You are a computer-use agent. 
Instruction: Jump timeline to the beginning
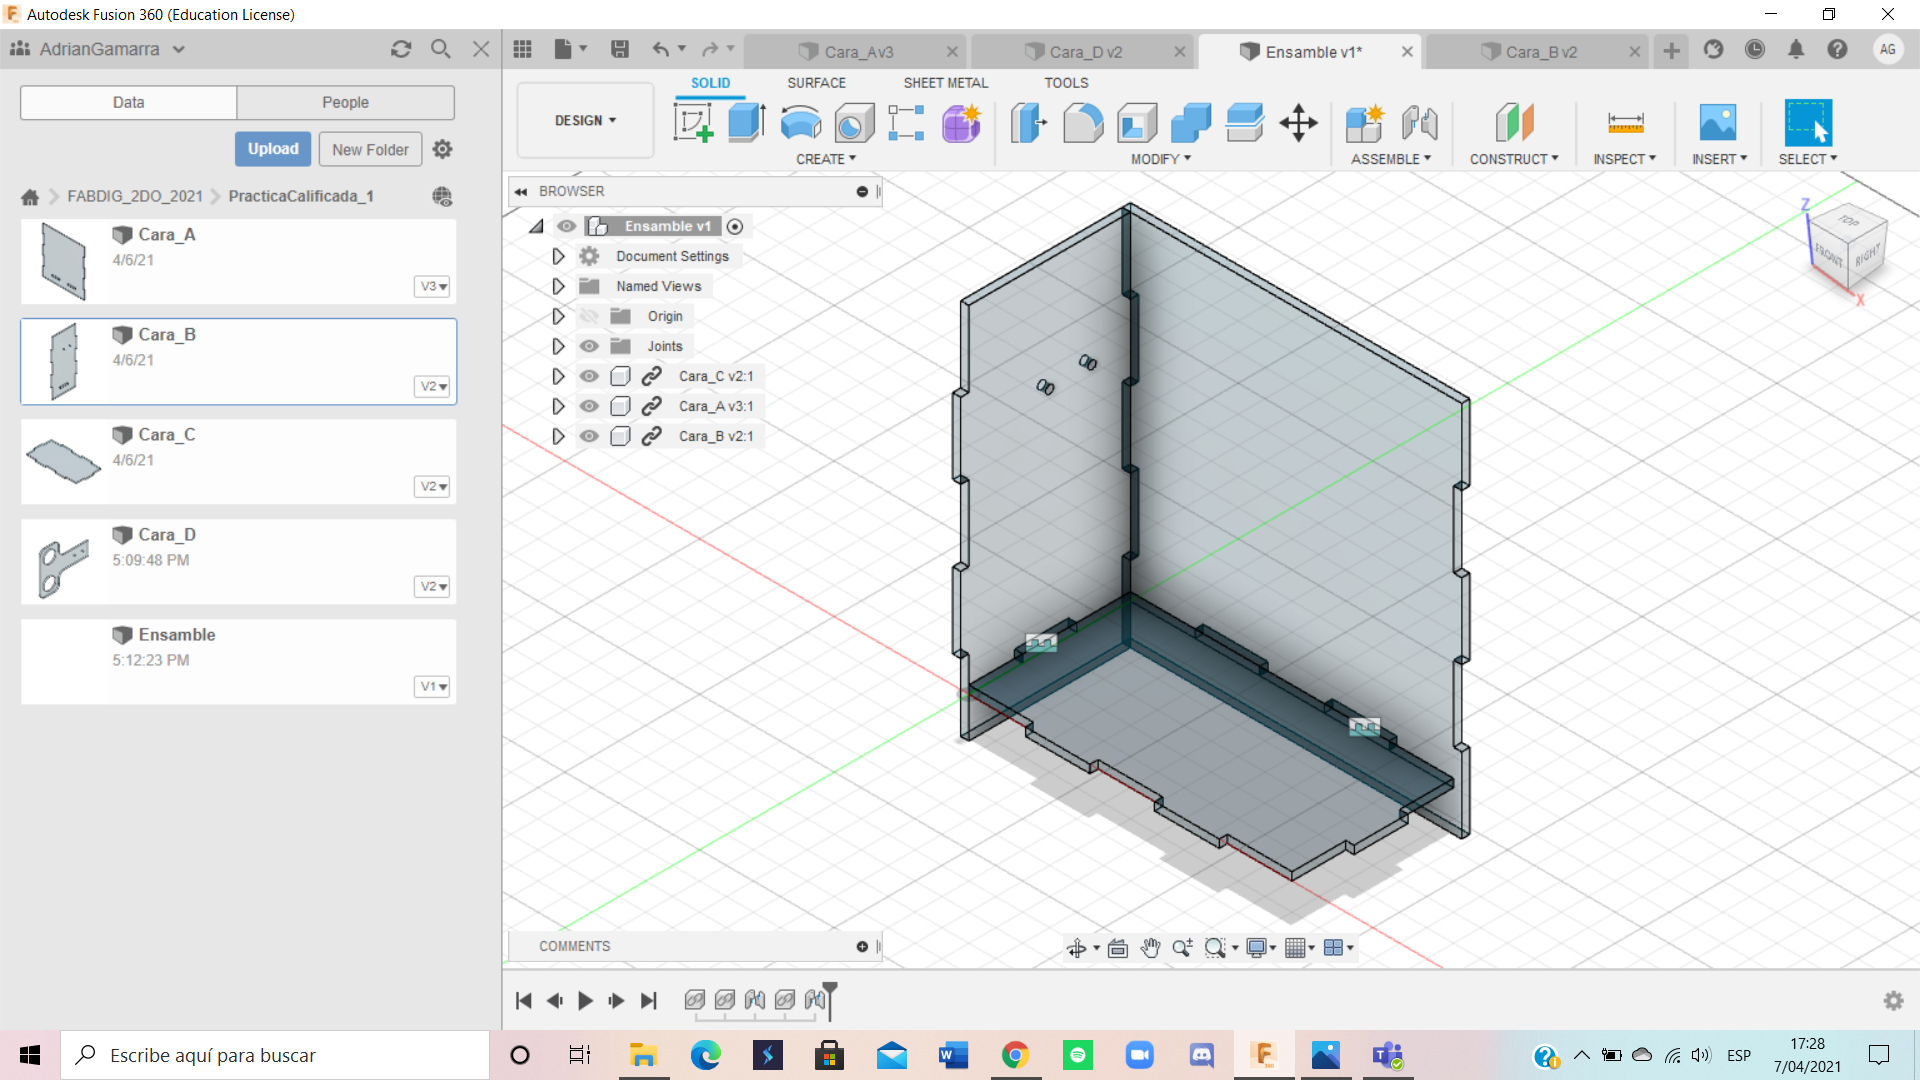pyautogui.click(x=523, y=1000)
